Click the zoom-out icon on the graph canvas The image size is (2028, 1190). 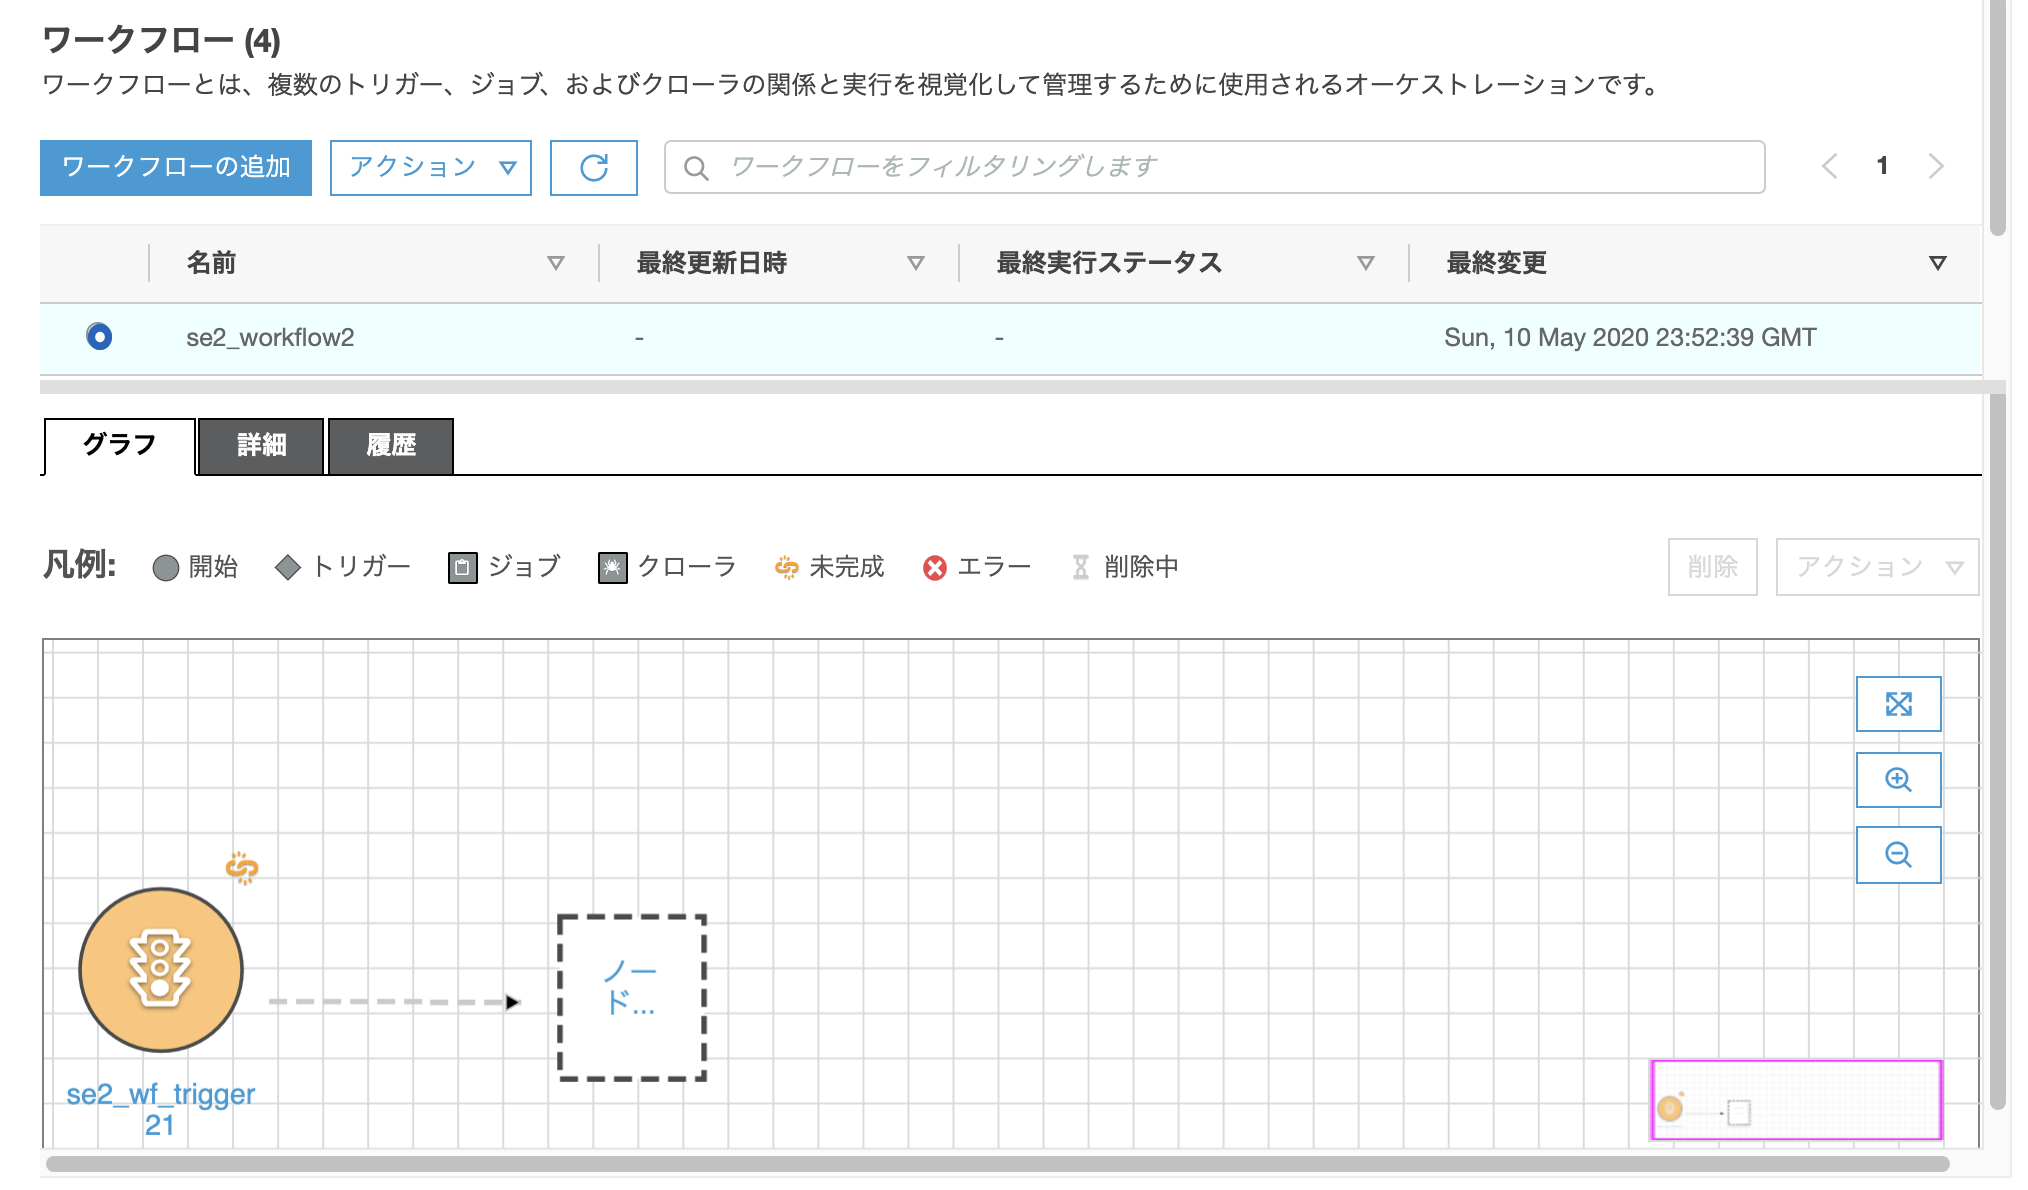click(x=1897, y=855)
